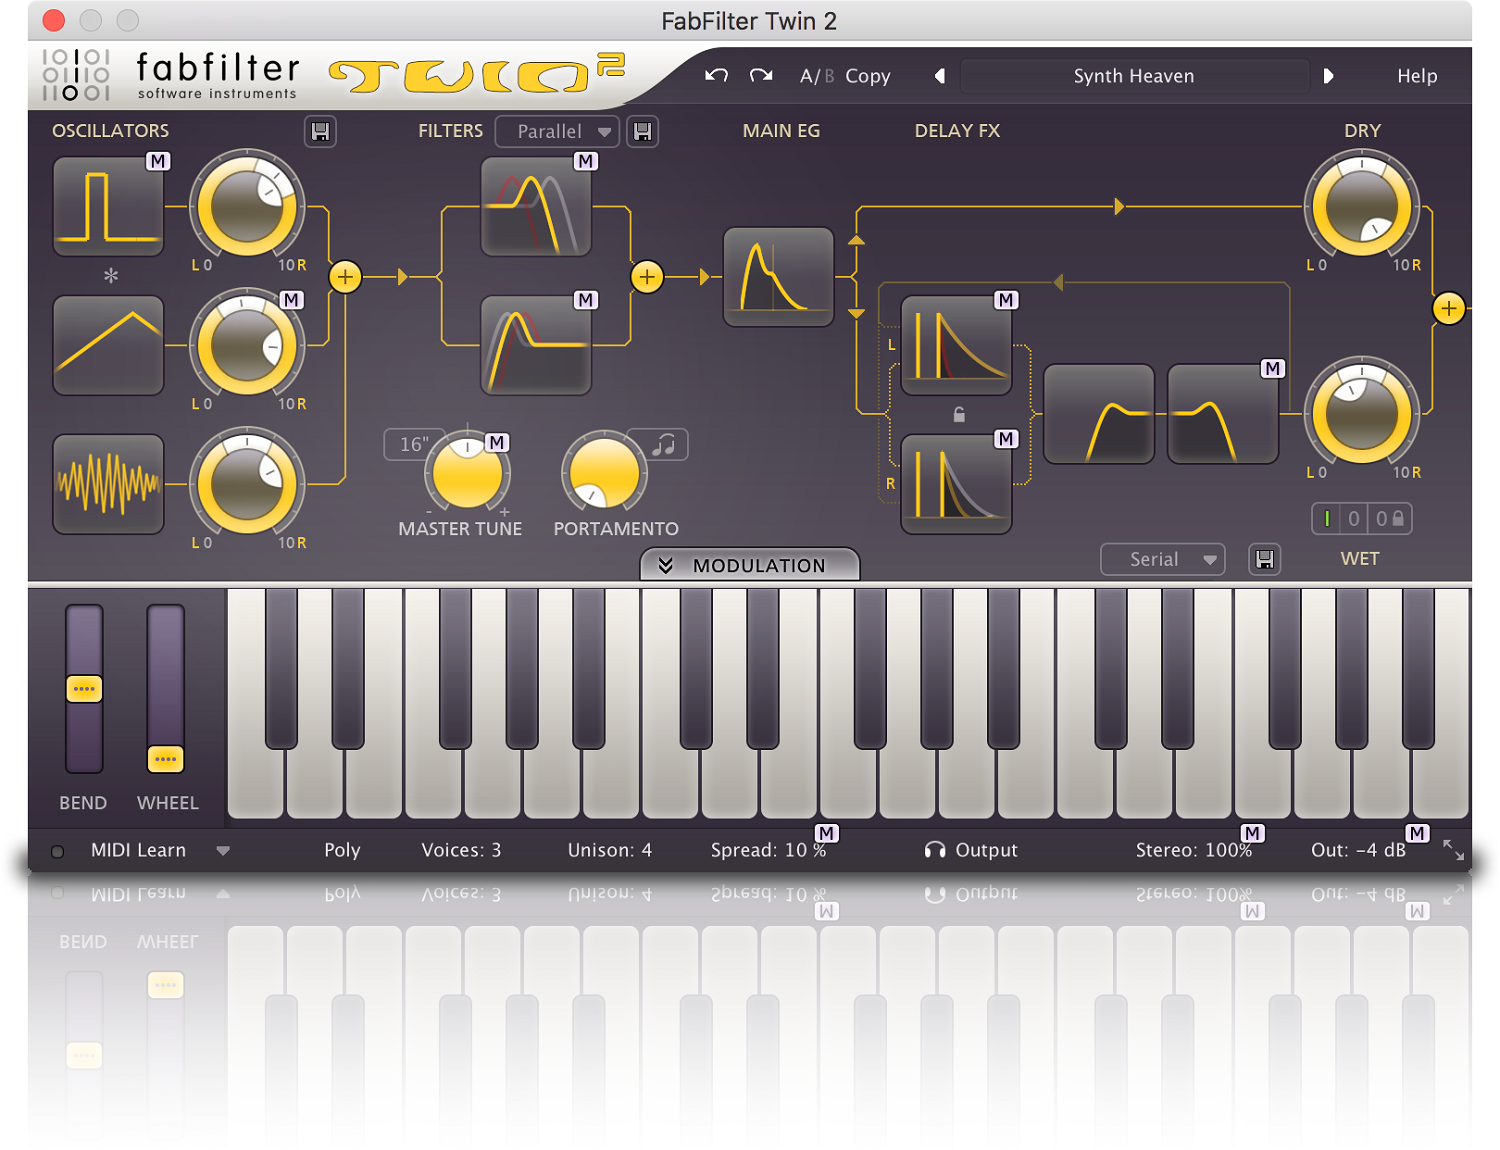This screenshot has width=1500, height=1150.
Task: Select the pulse wave oscillator display
Action: pyautogui.click(x=108, y=207)
